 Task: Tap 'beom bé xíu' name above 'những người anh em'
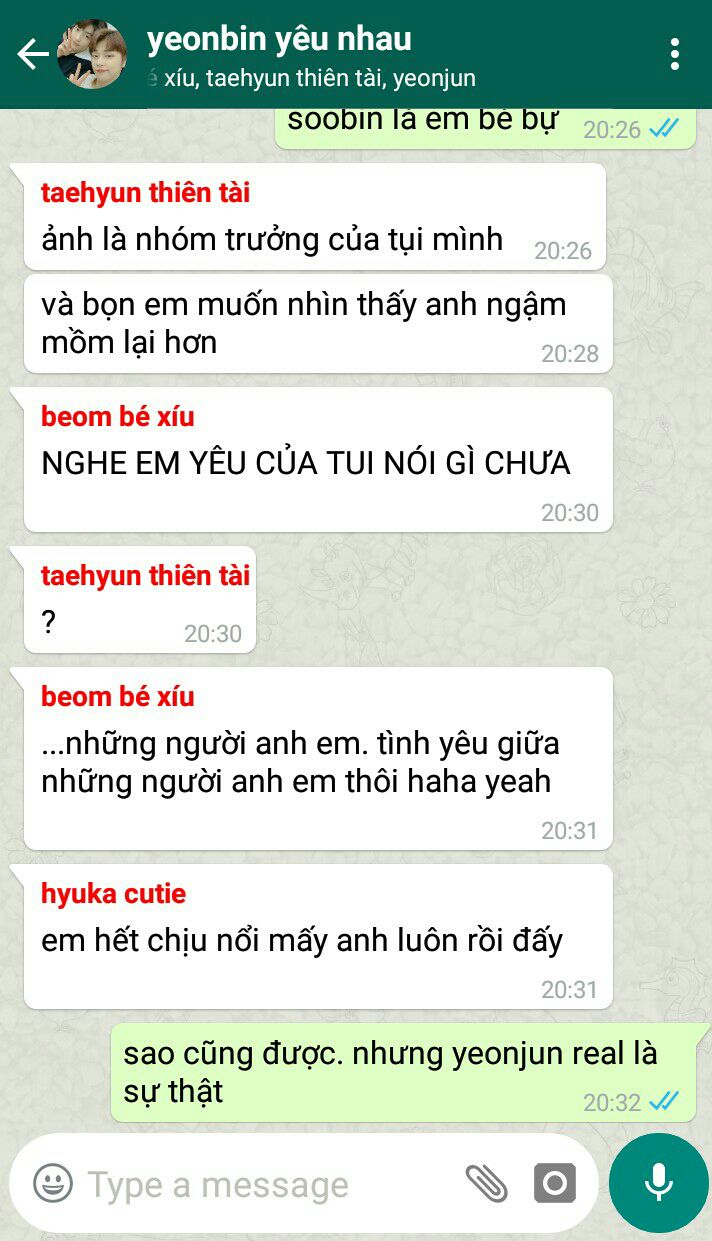tap(118, 696)
